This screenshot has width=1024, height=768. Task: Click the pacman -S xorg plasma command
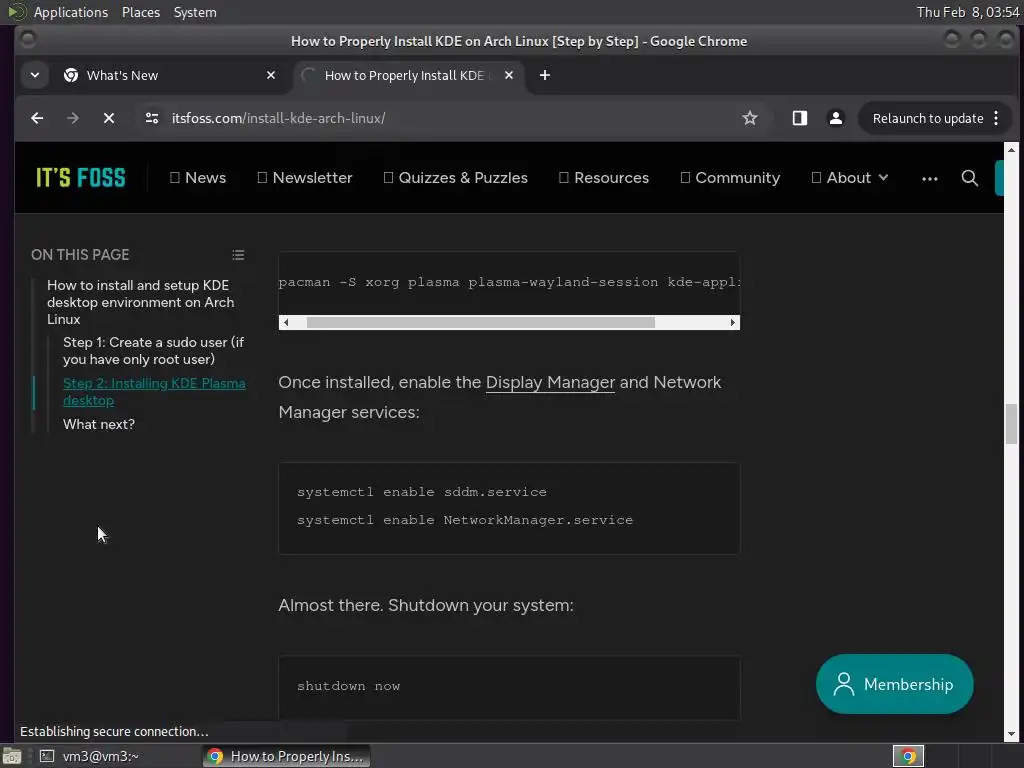509,282
